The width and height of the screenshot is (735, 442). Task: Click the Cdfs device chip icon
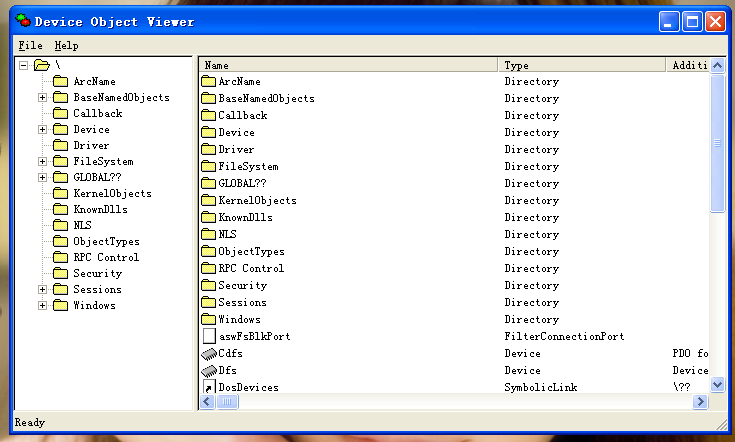[x=209, y=354]
